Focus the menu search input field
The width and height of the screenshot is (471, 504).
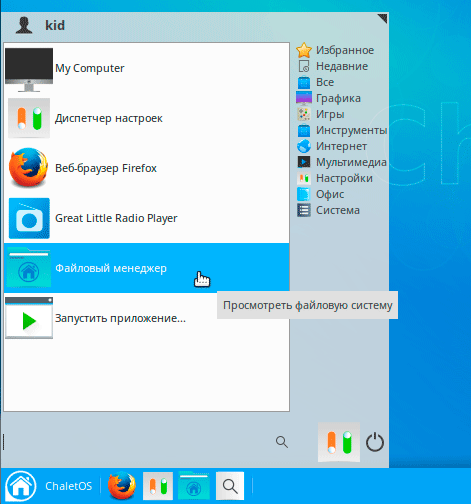pos(137,442)
